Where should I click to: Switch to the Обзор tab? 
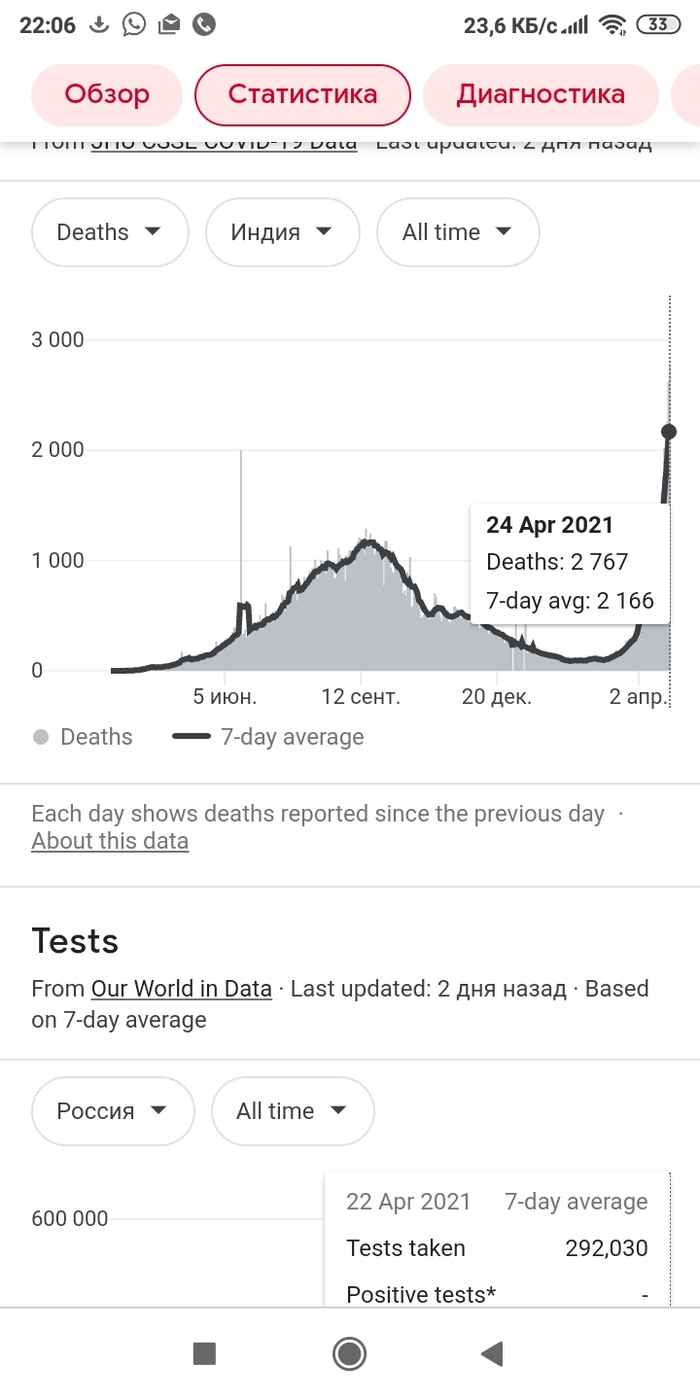(107, 95)
